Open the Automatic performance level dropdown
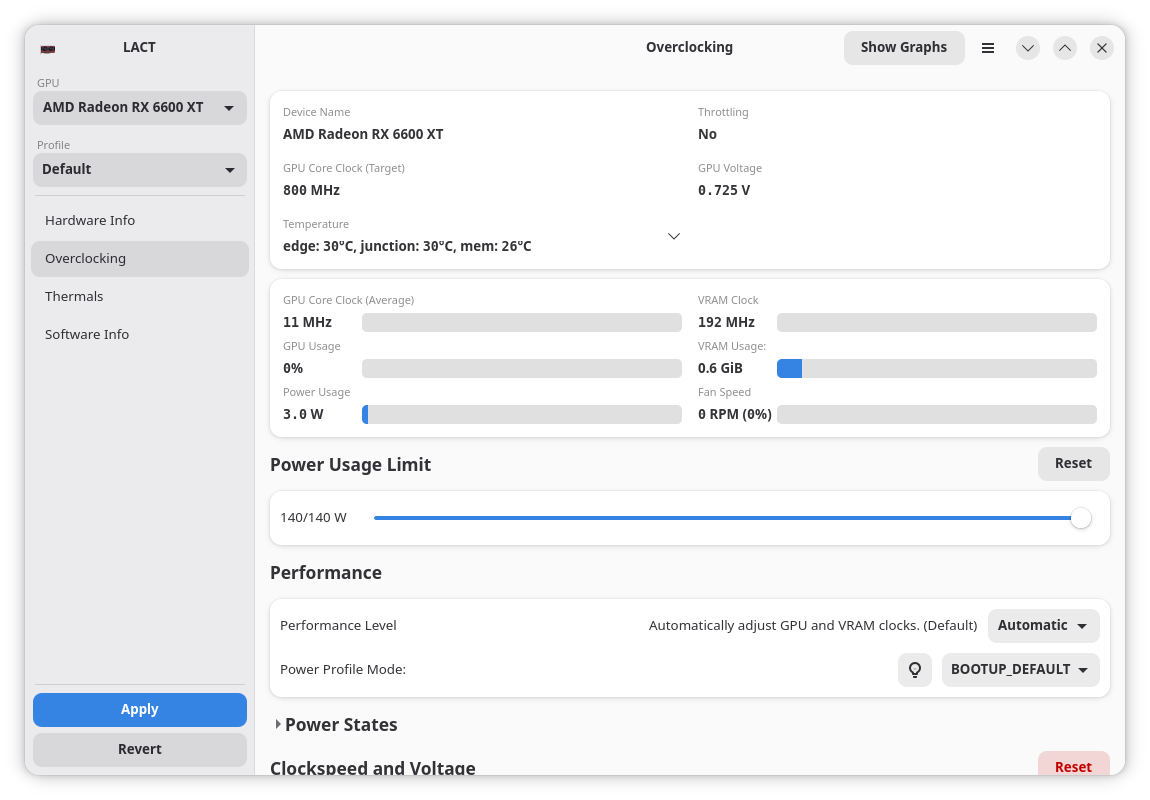 point(1043,625)
